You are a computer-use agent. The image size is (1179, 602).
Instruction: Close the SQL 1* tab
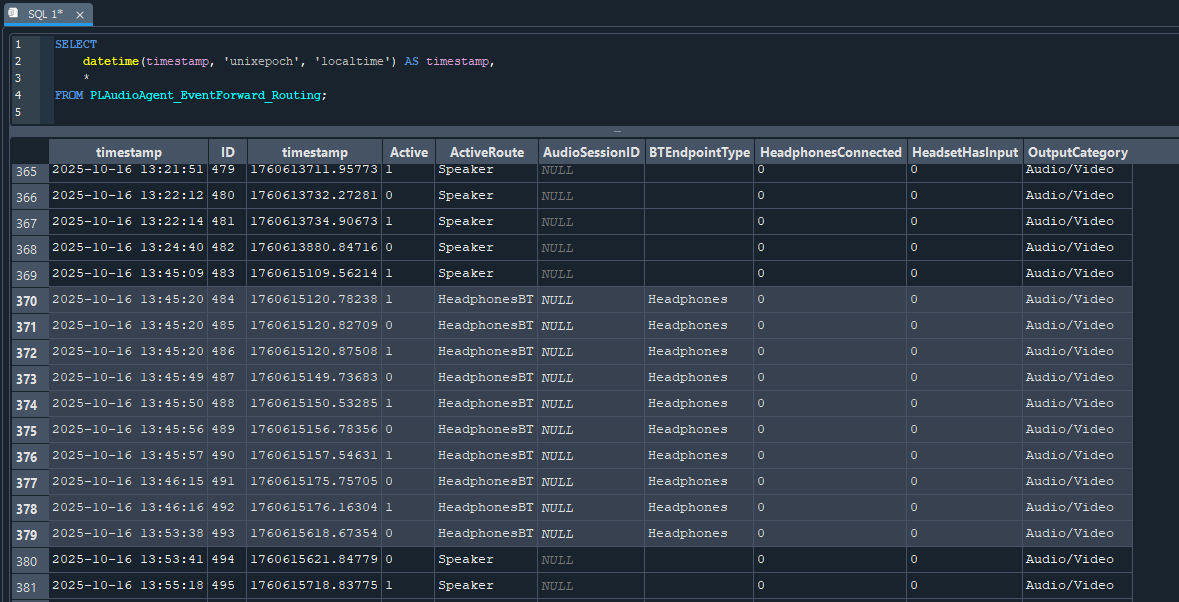coord(80,15)
